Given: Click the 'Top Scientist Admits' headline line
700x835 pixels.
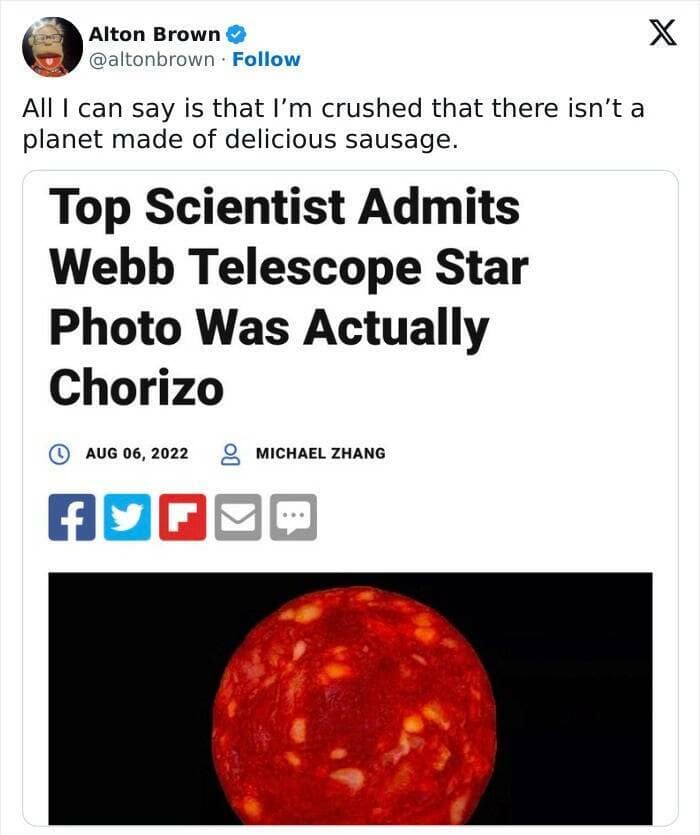Looking at the screenshot, I should (285, 208).
